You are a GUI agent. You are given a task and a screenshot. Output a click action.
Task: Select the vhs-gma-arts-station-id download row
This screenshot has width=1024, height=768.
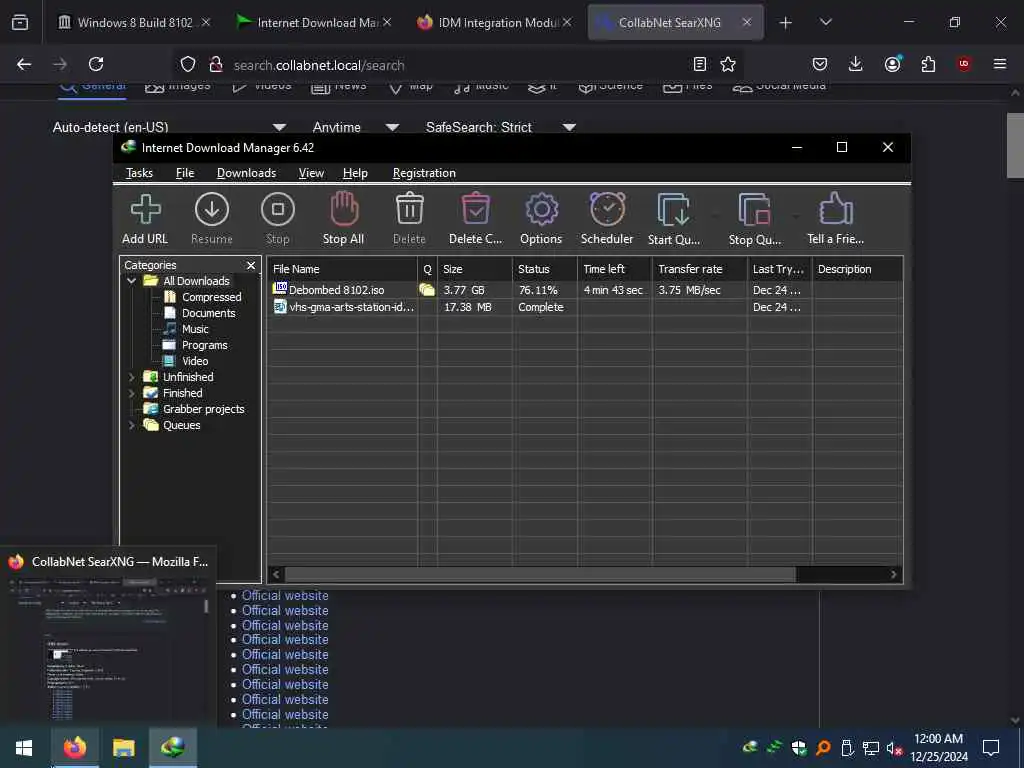pyautogui.click(x=584, y=307)
